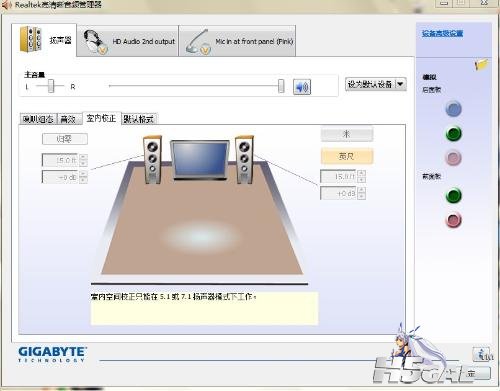
Task: Switch distance units to meters (米)
Action: coord(347,134)
